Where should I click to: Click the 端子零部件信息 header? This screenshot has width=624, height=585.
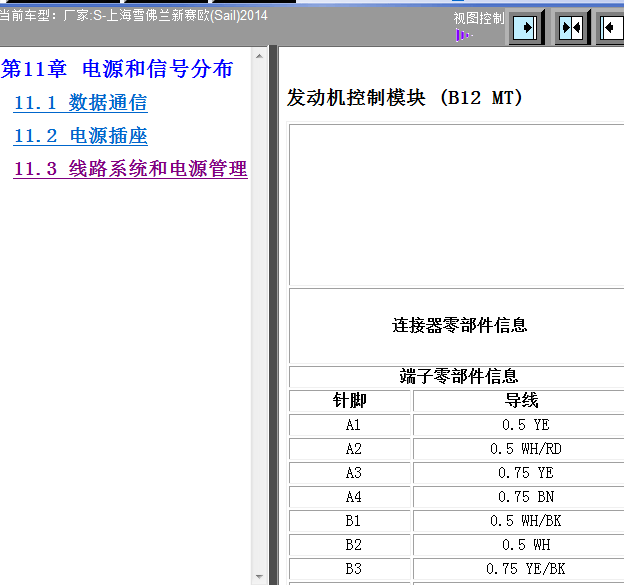pos(457,376)
